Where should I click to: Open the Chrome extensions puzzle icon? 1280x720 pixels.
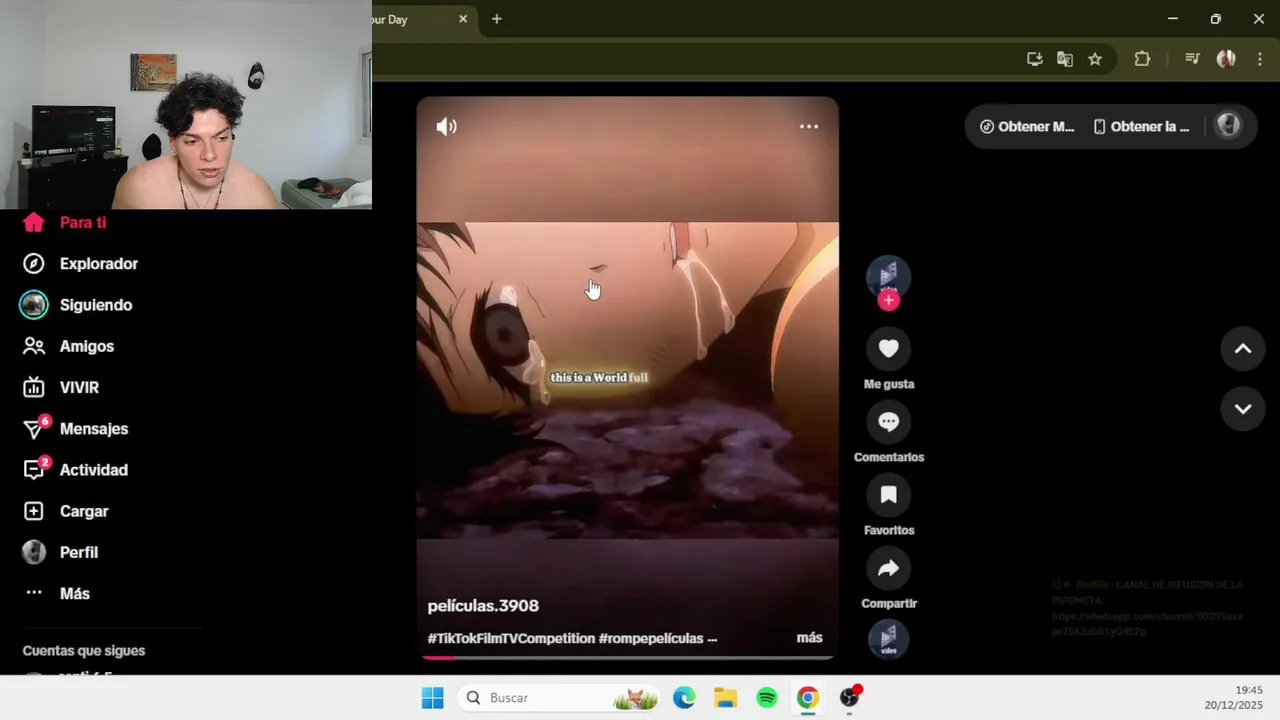pos(1142,59)
